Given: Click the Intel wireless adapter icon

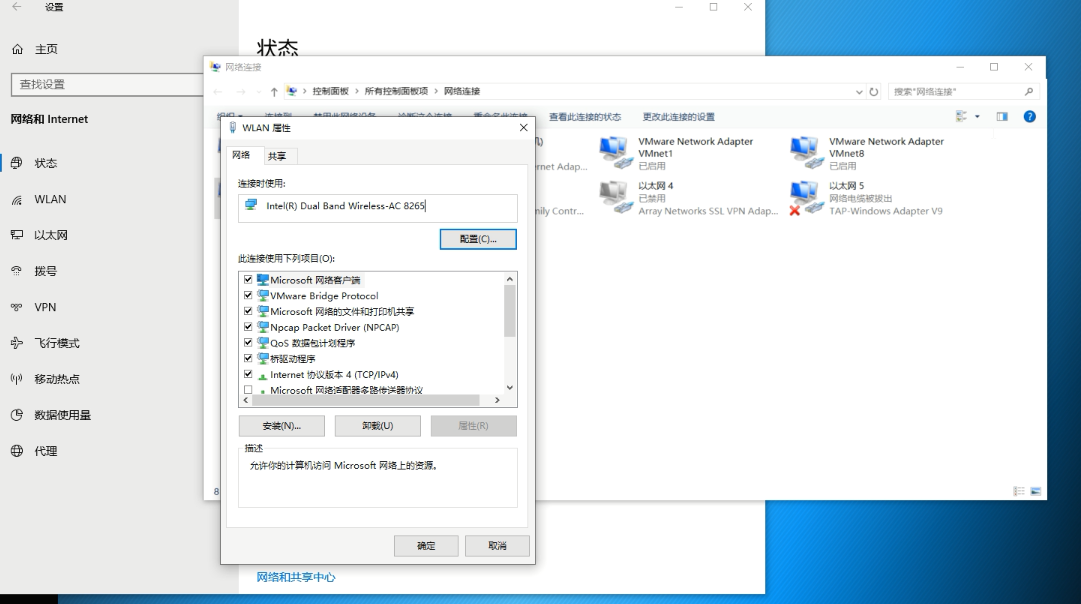Looking at the screenshot, I should [251, 205].
